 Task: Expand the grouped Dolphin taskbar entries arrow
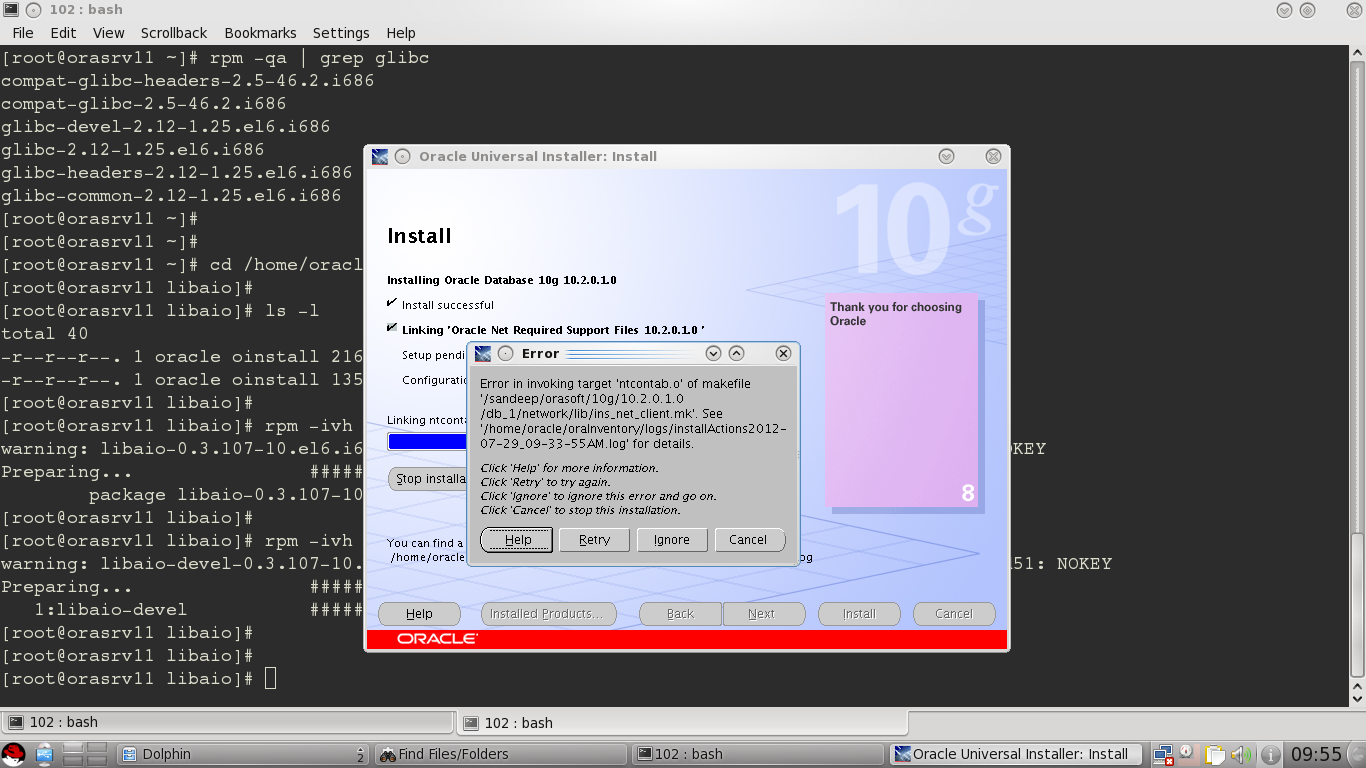click(361, 754)
